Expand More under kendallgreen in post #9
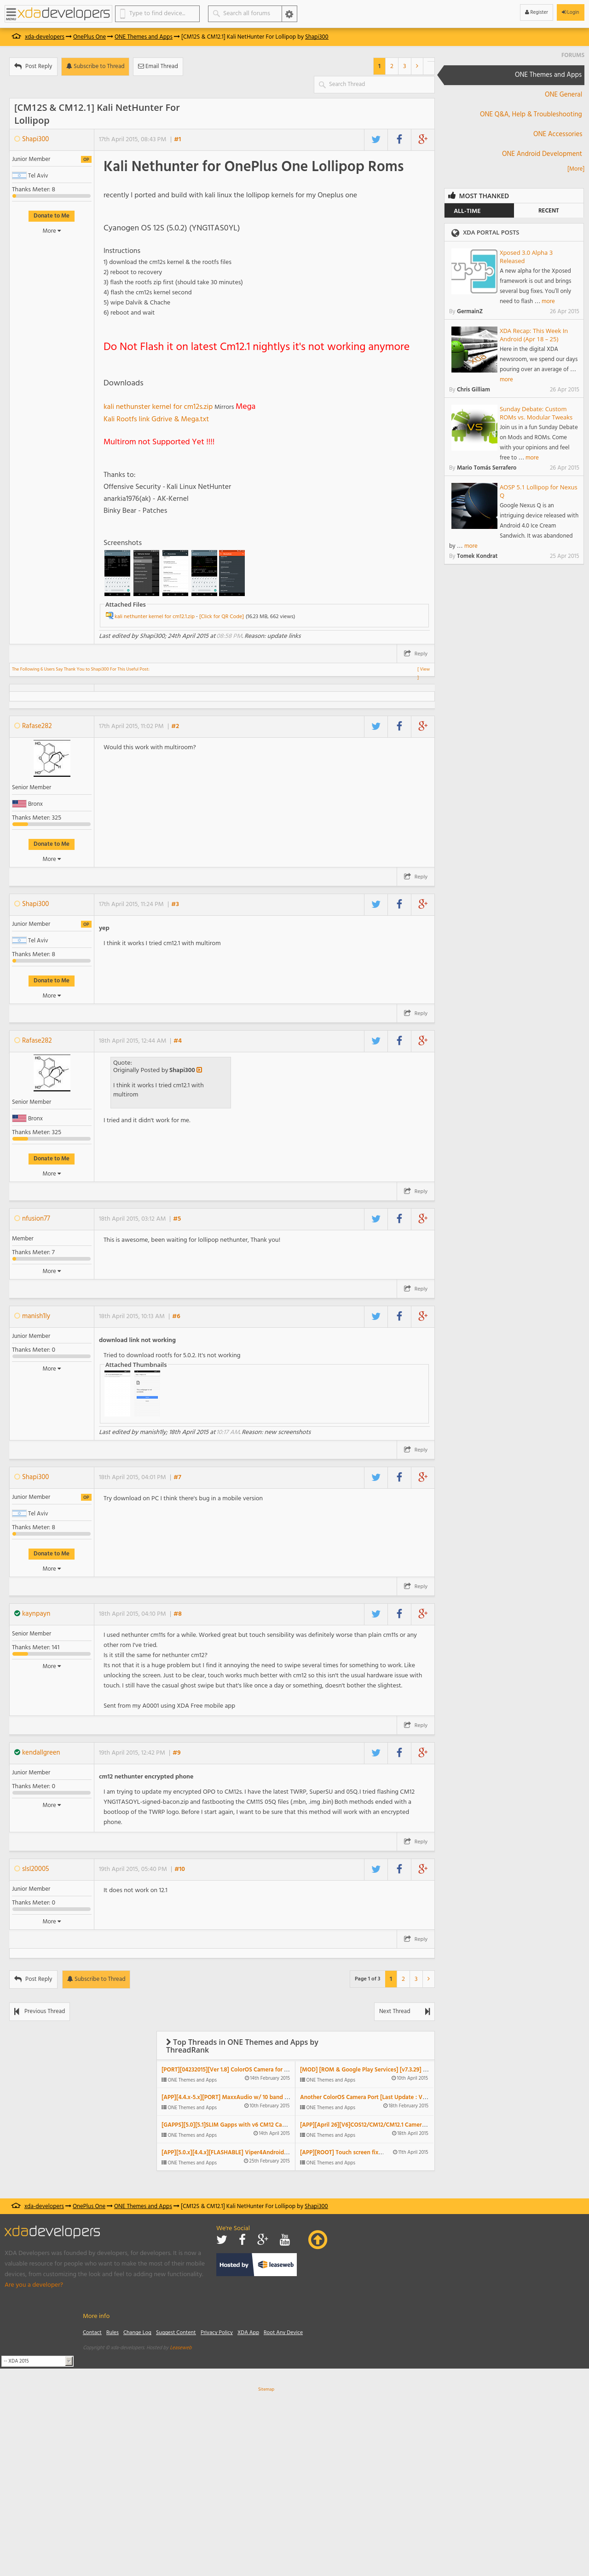 [x=51, y=1805]
